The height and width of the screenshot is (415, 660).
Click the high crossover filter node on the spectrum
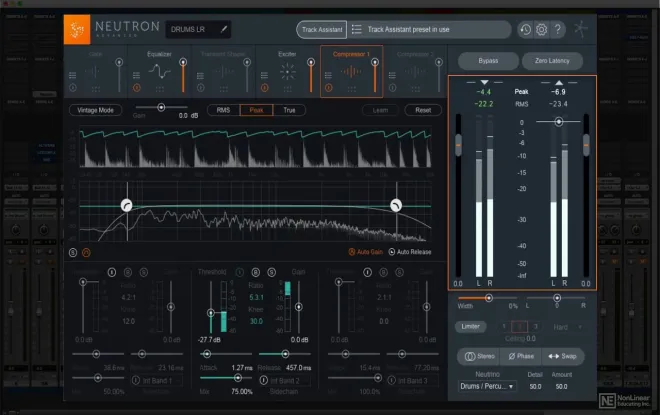[x=396, y=205]
